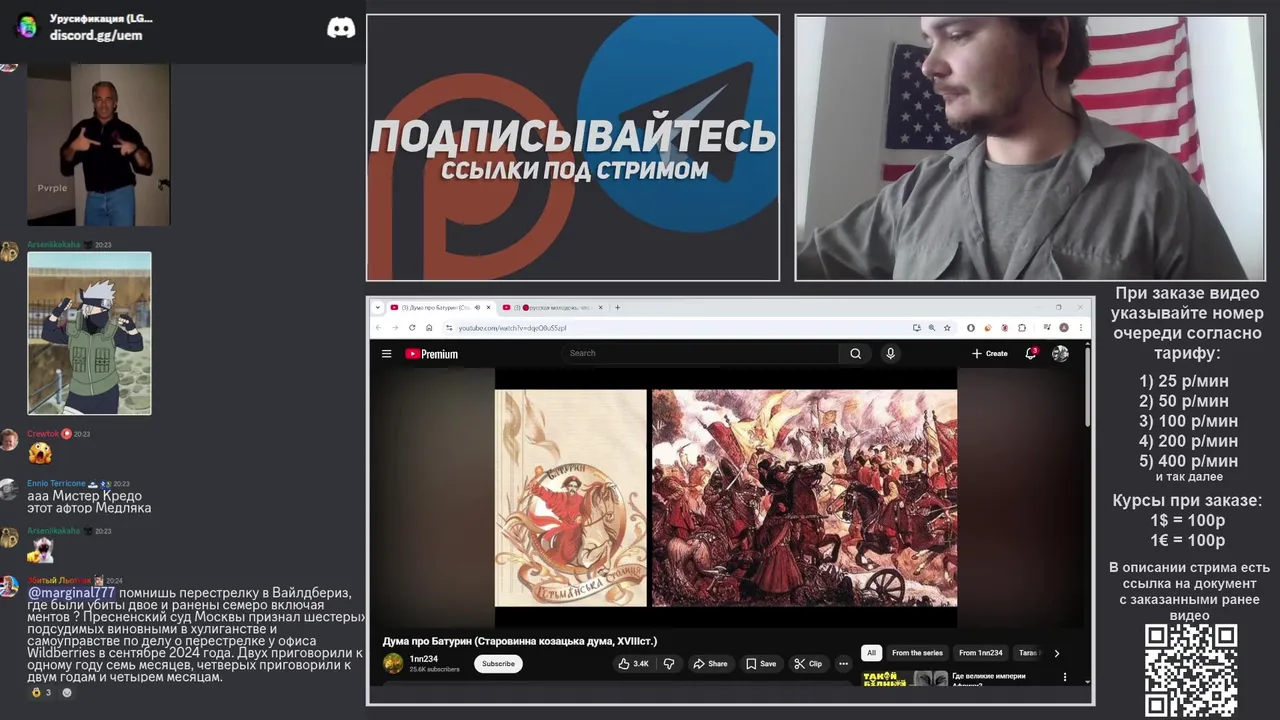
Task: Select From 1nn234 chip
Action: (980, 653)
